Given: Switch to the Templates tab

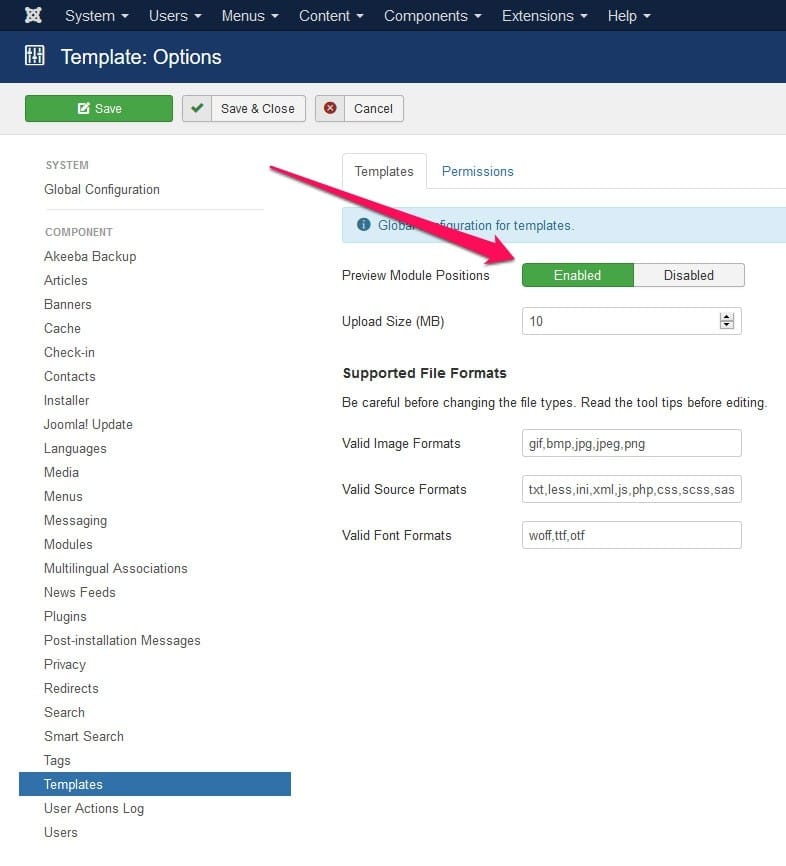Looking at the screenshot, I should tap(384, 171).
